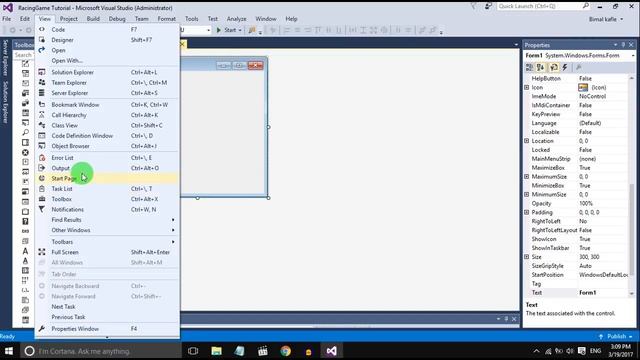The width and height of the screenshot is (640, 360).
Task: Click the Alphabetical sort button in Properties
Action: [540, 67]
